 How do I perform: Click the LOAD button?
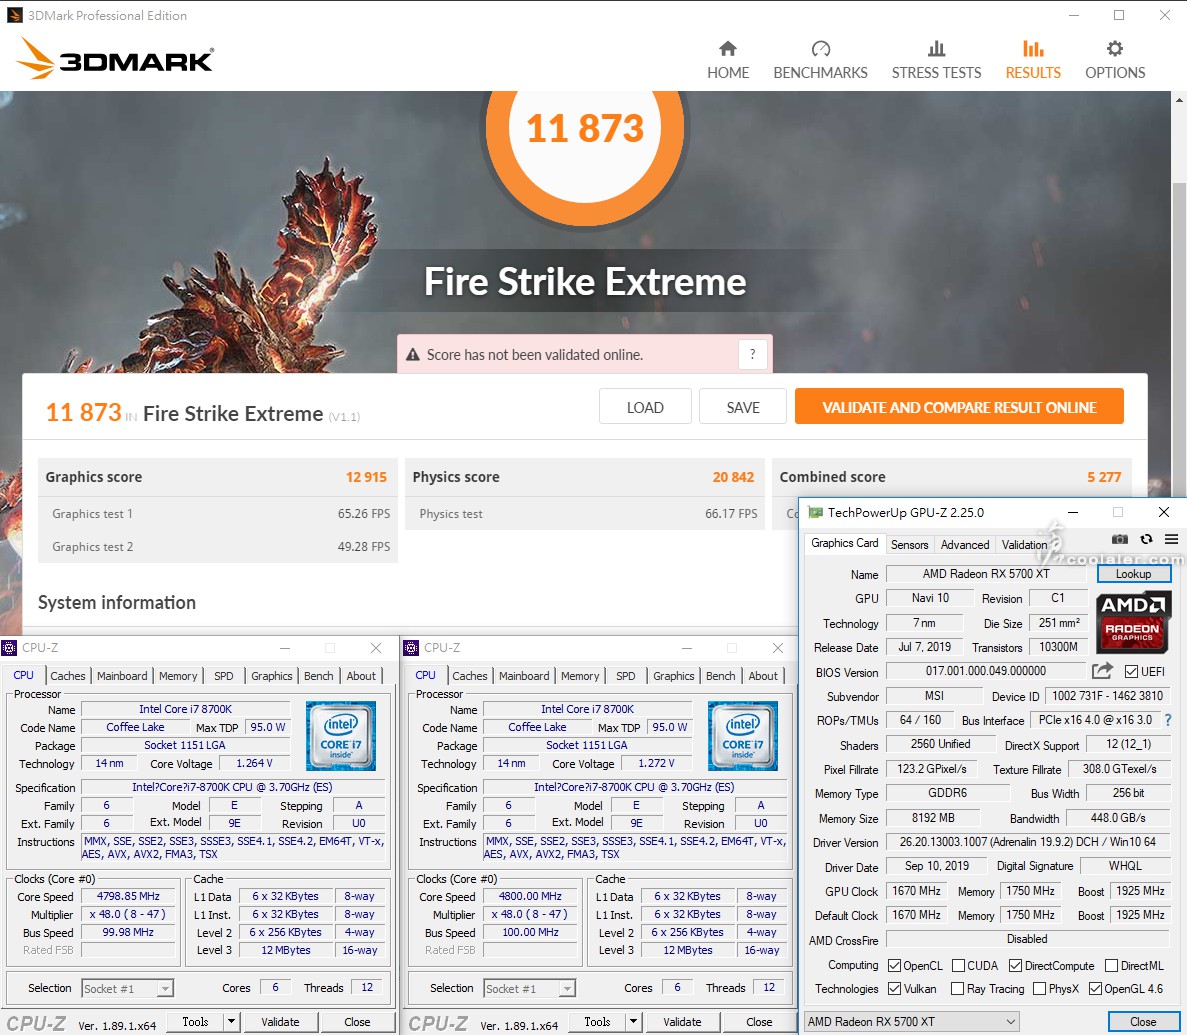645,407
